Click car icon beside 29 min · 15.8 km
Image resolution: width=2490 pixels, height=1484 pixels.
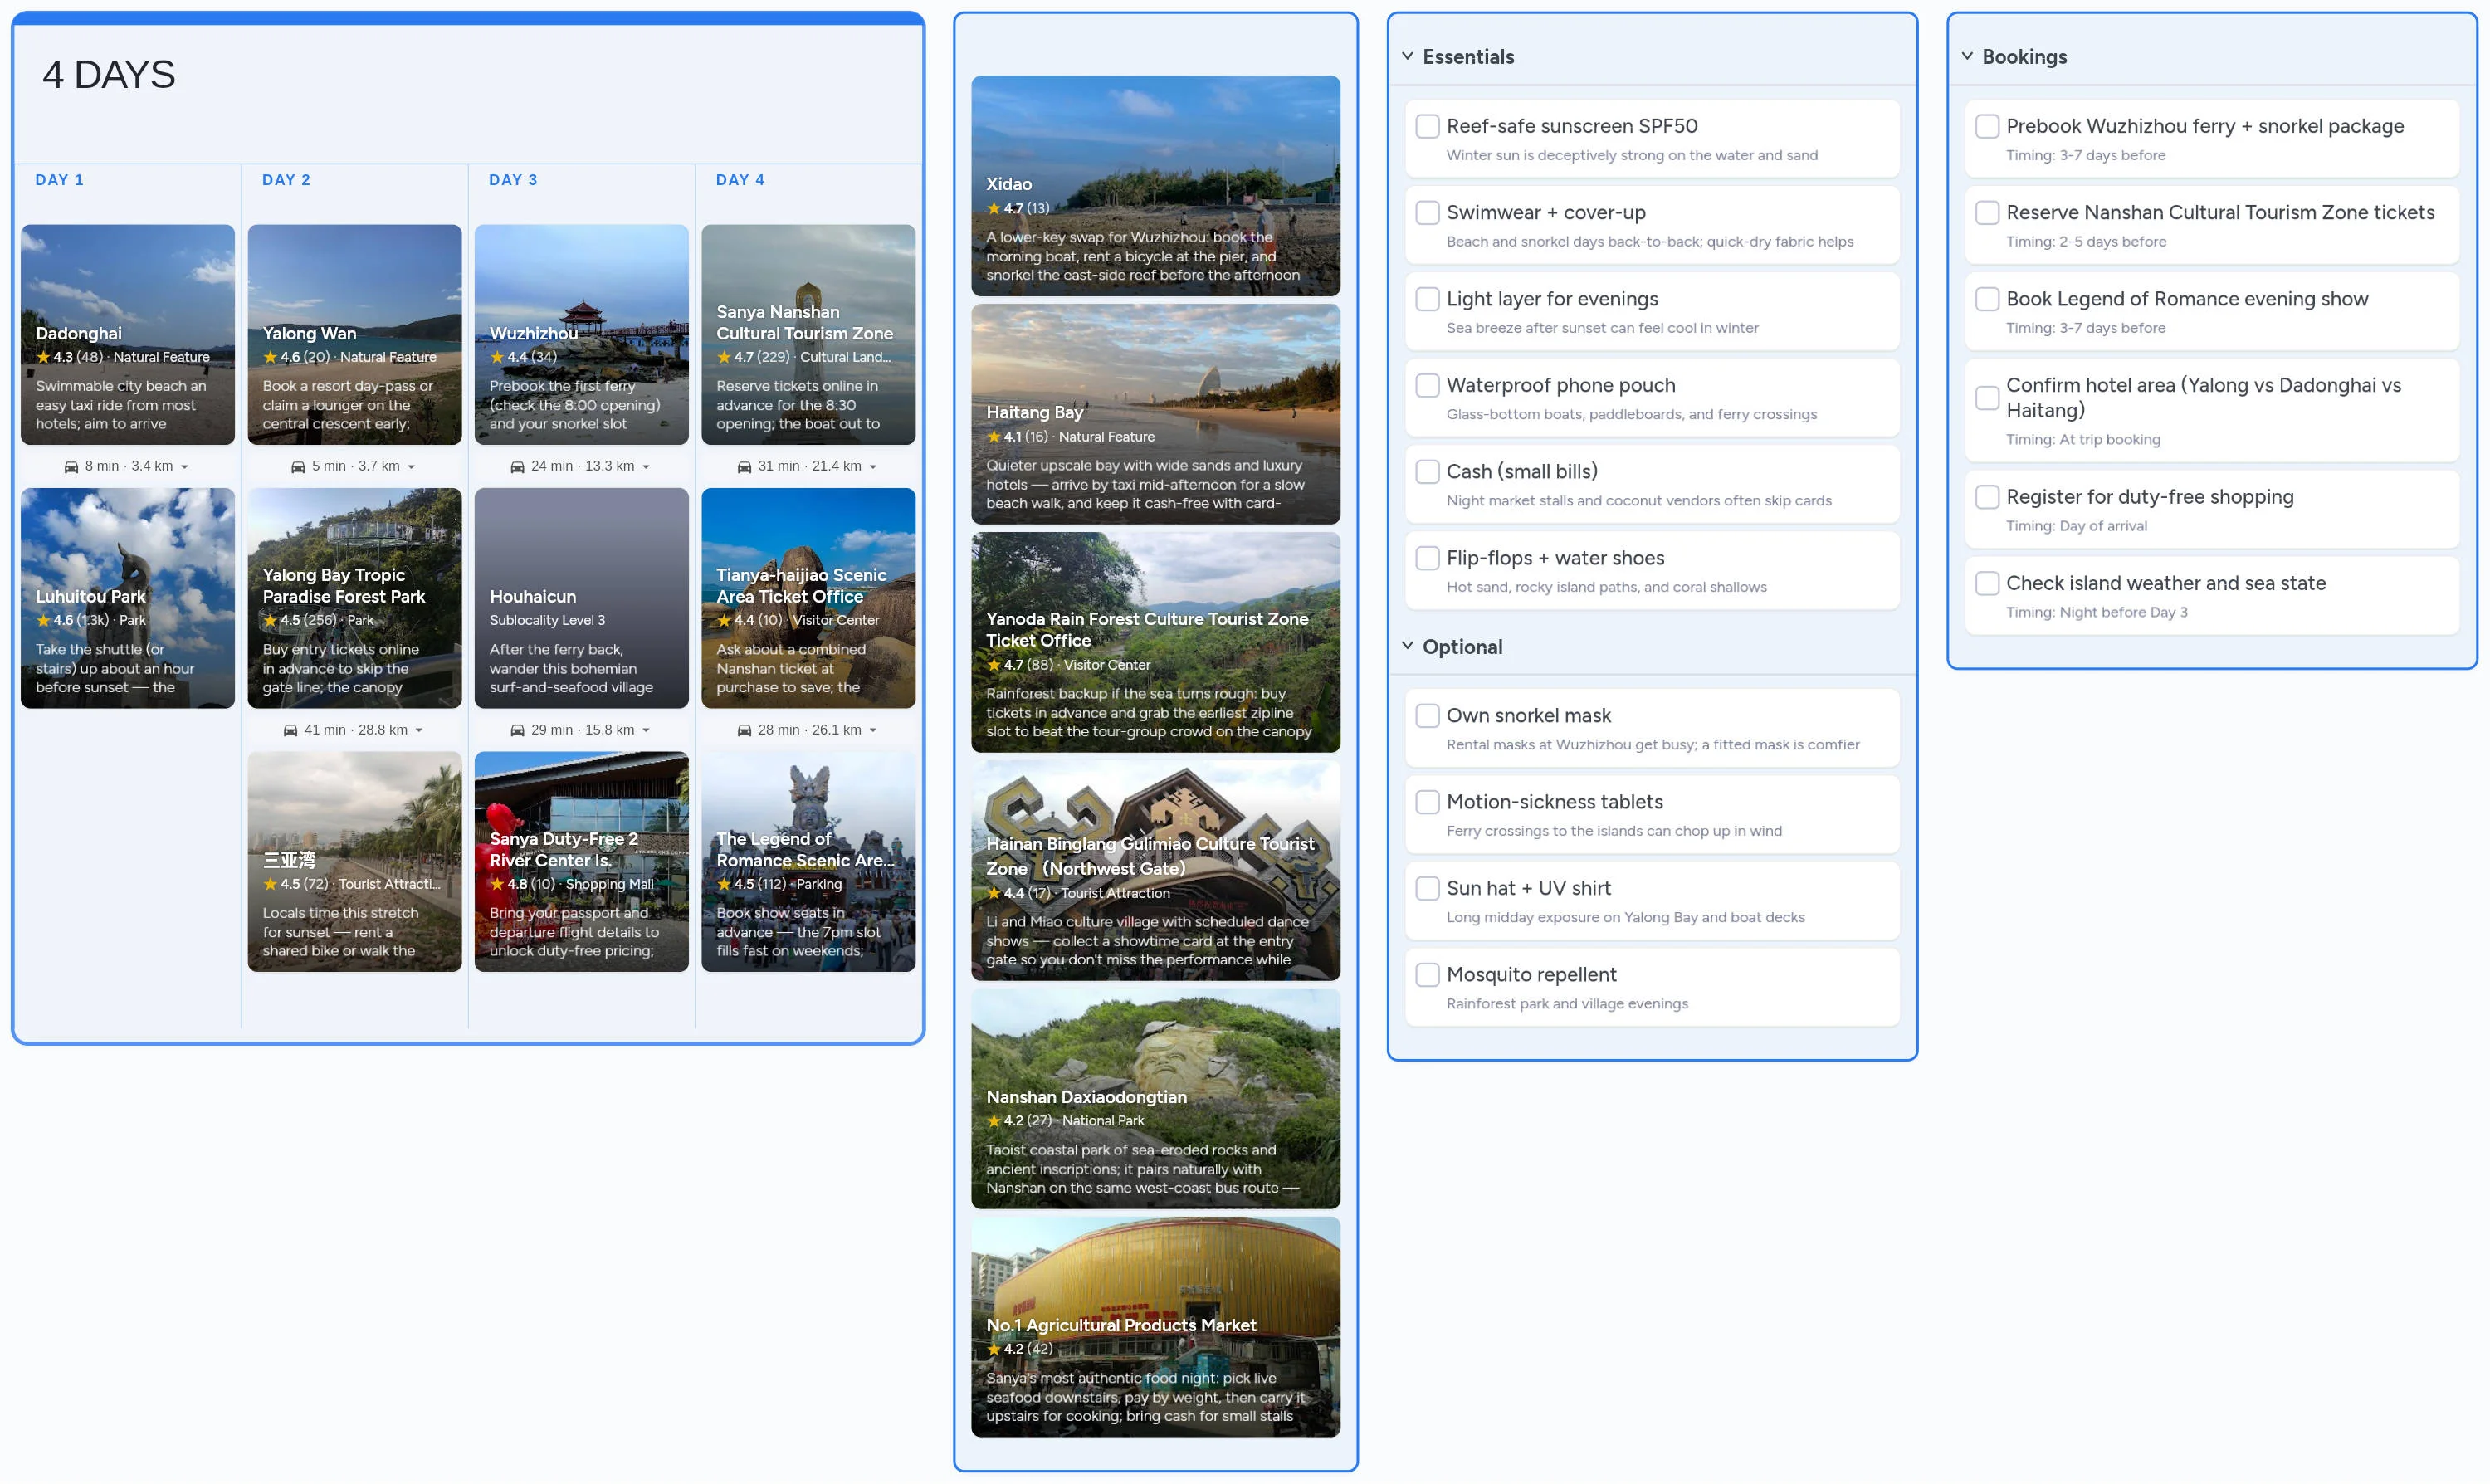click(x=517, y=731)
